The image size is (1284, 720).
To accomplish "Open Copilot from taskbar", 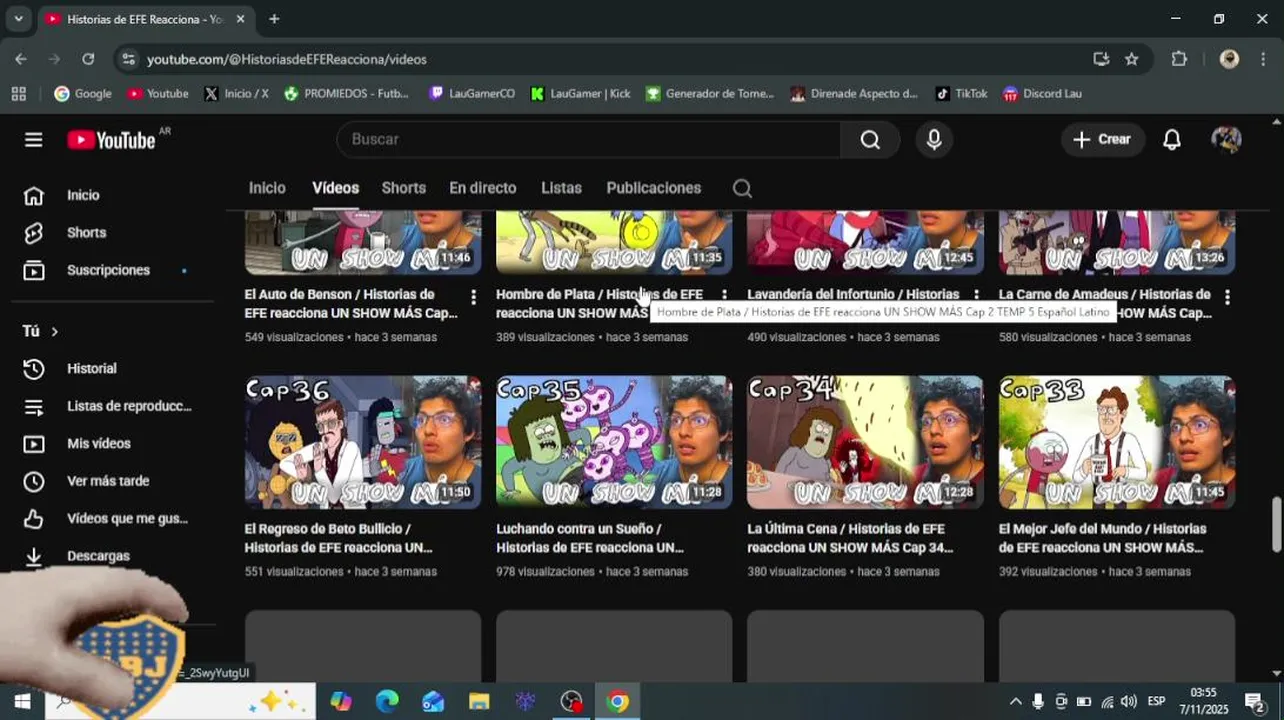I will [341, 702].
